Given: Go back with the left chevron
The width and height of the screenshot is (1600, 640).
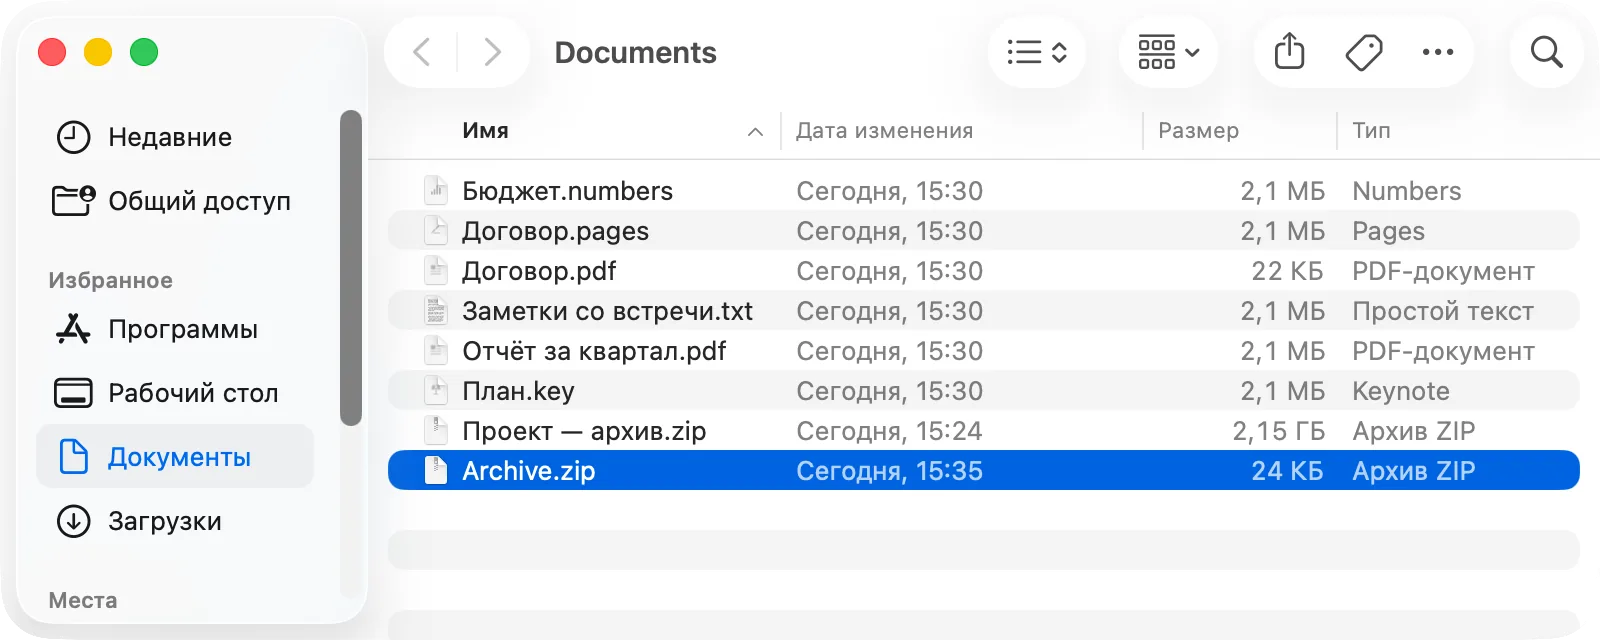Looking at the screenshot, I should coord(422,52).
